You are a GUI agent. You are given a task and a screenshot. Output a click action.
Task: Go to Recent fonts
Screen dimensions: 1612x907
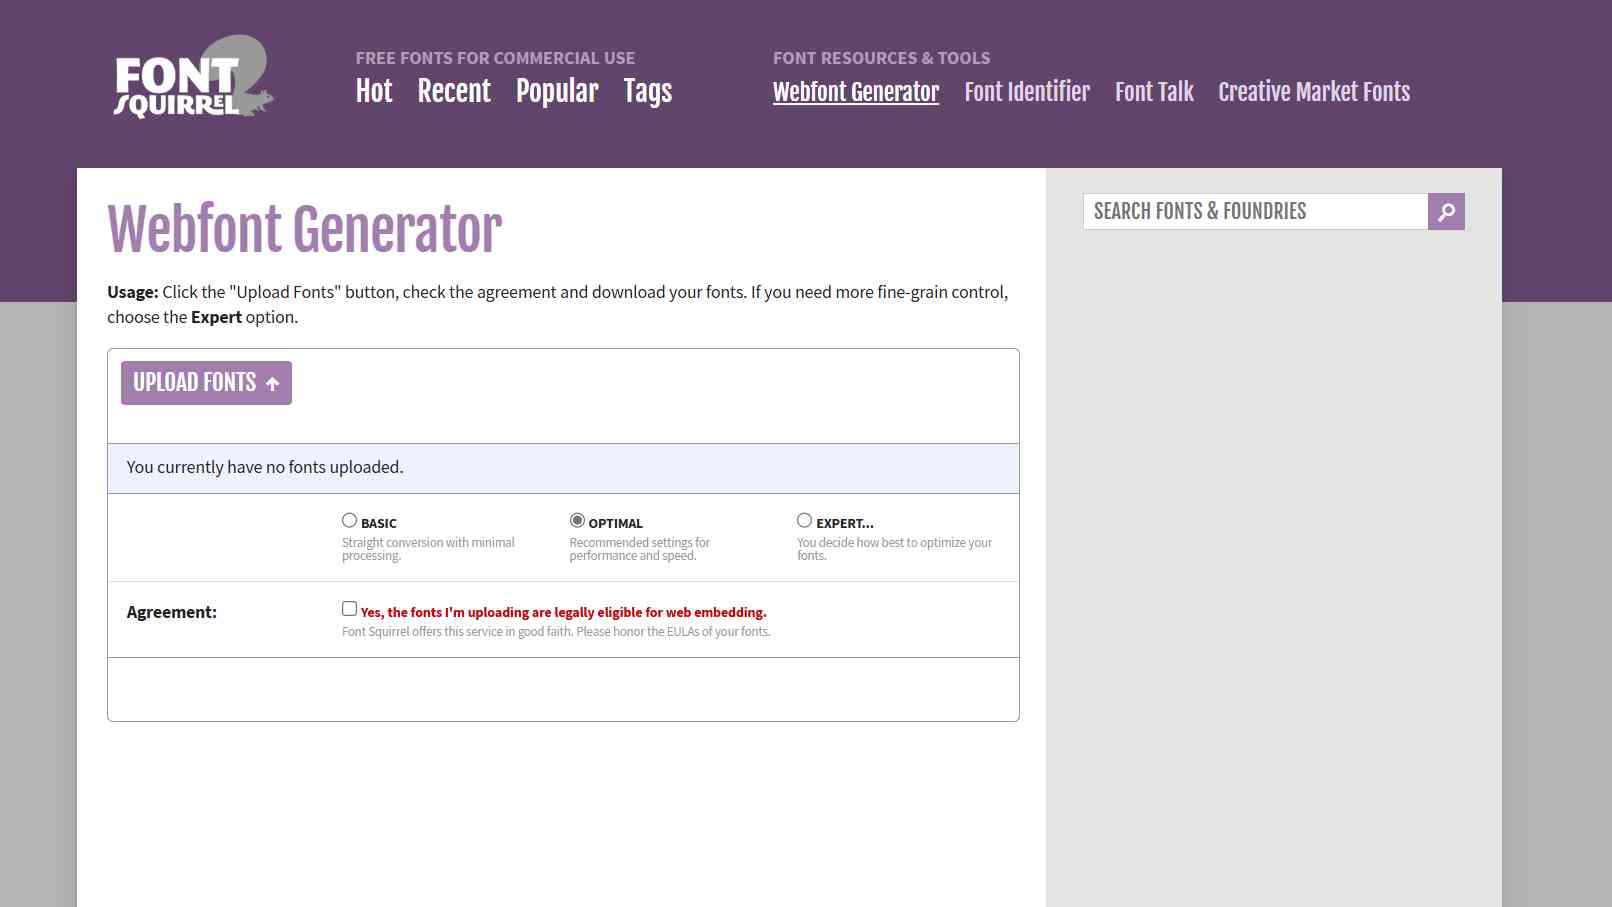click(x=454, y=92)
